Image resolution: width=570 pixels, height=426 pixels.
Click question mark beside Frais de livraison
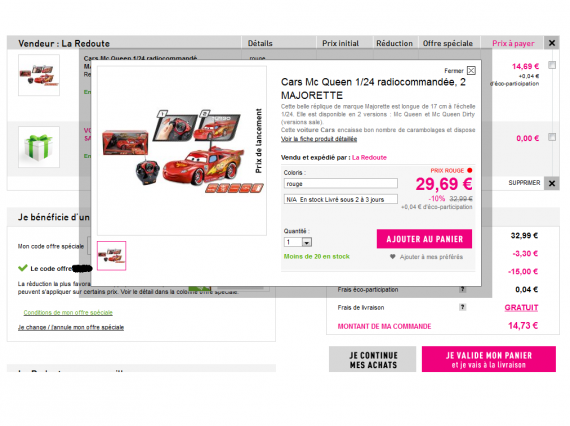pyautogui.click(x=462, y=307)
